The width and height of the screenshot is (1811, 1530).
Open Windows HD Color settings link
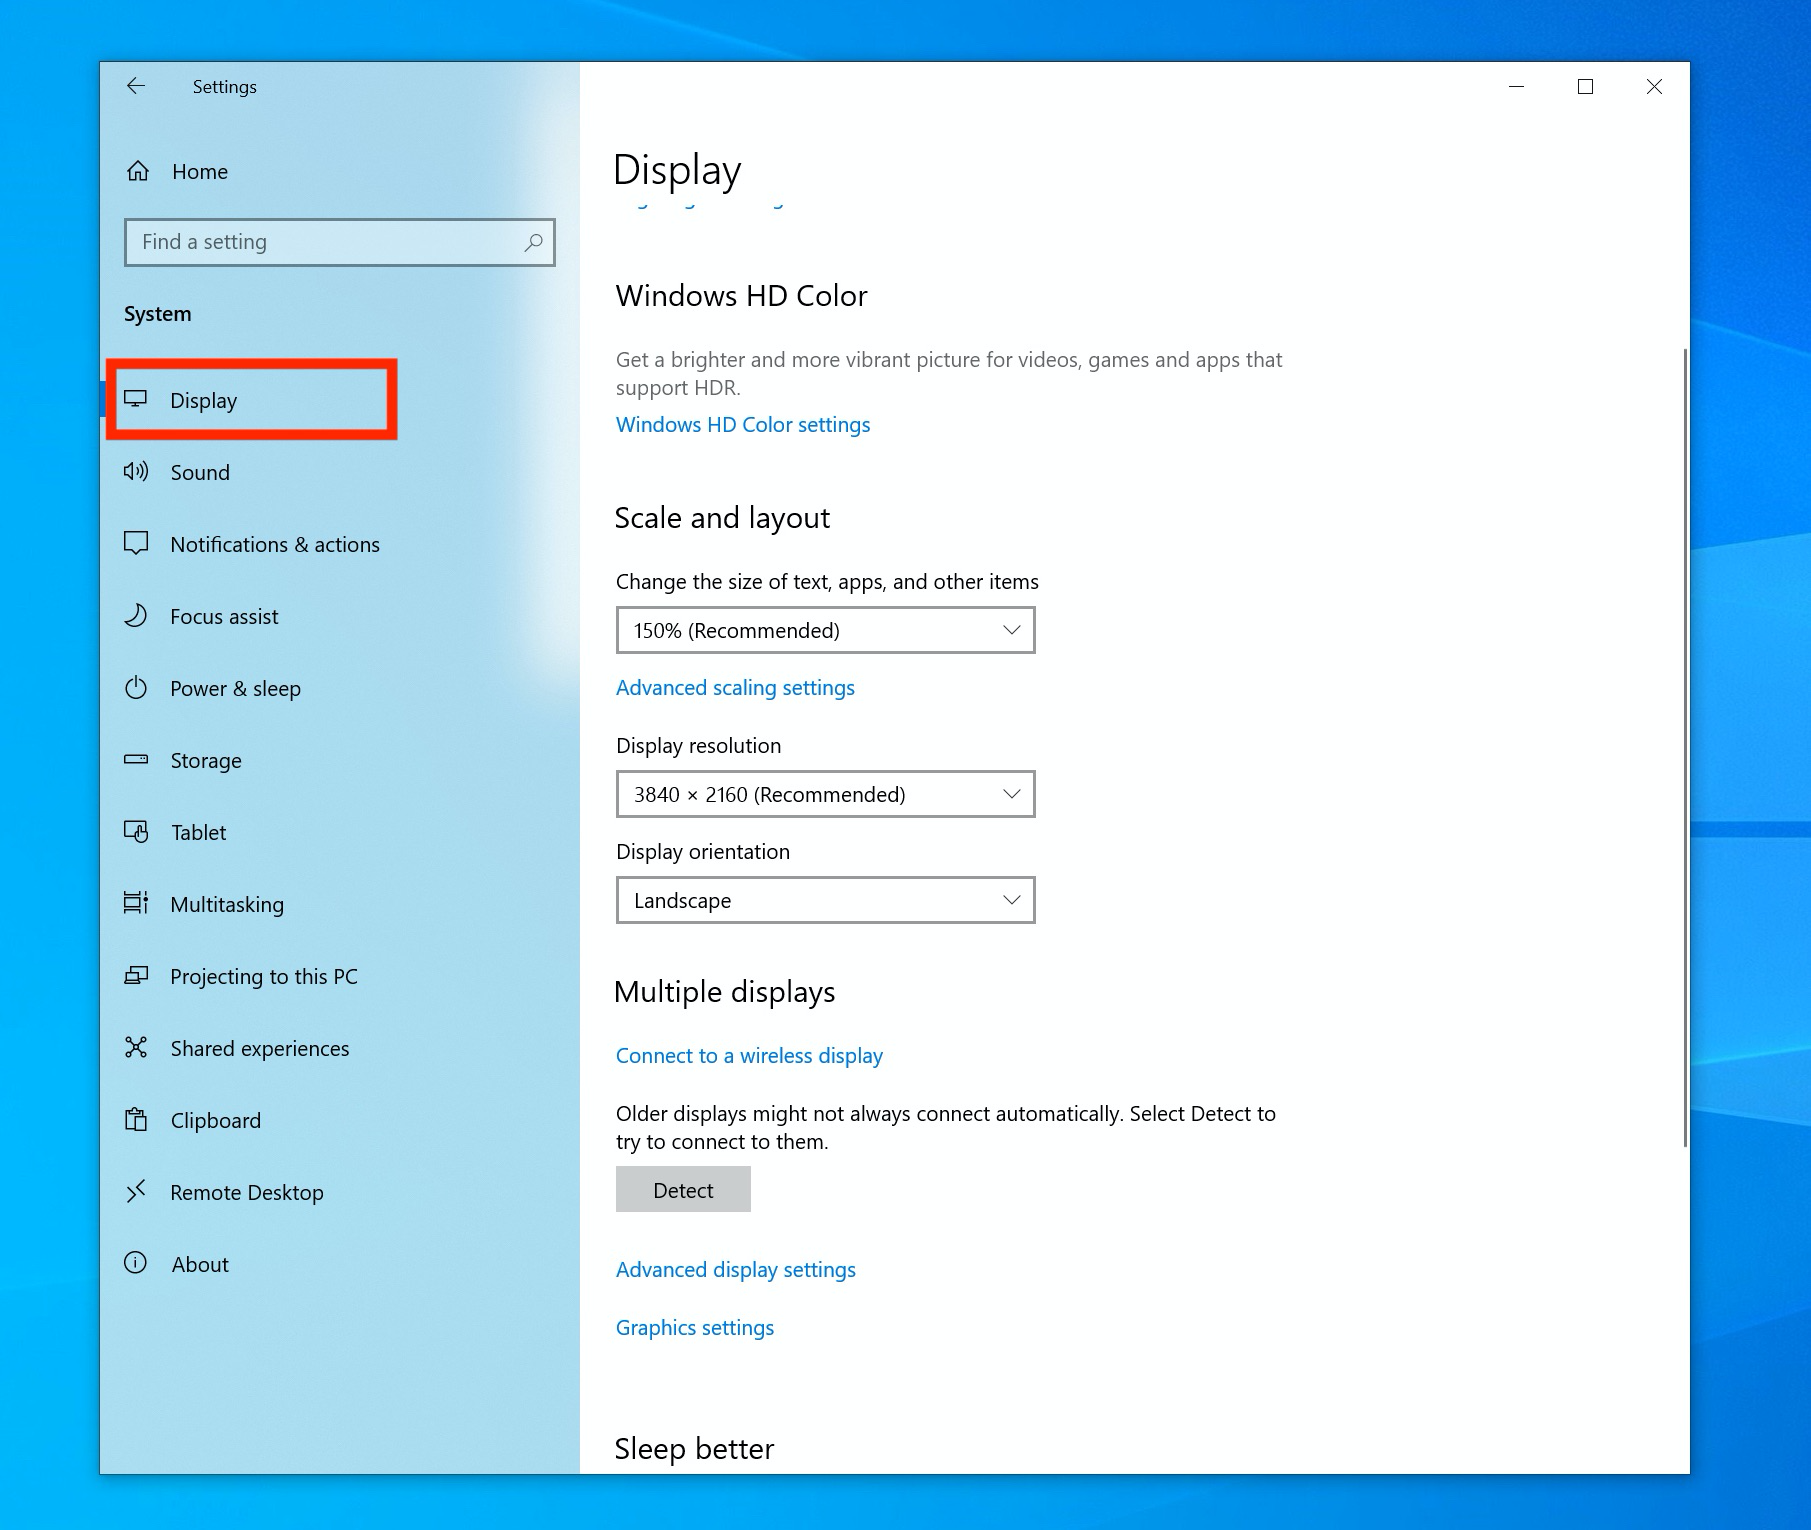743,424
